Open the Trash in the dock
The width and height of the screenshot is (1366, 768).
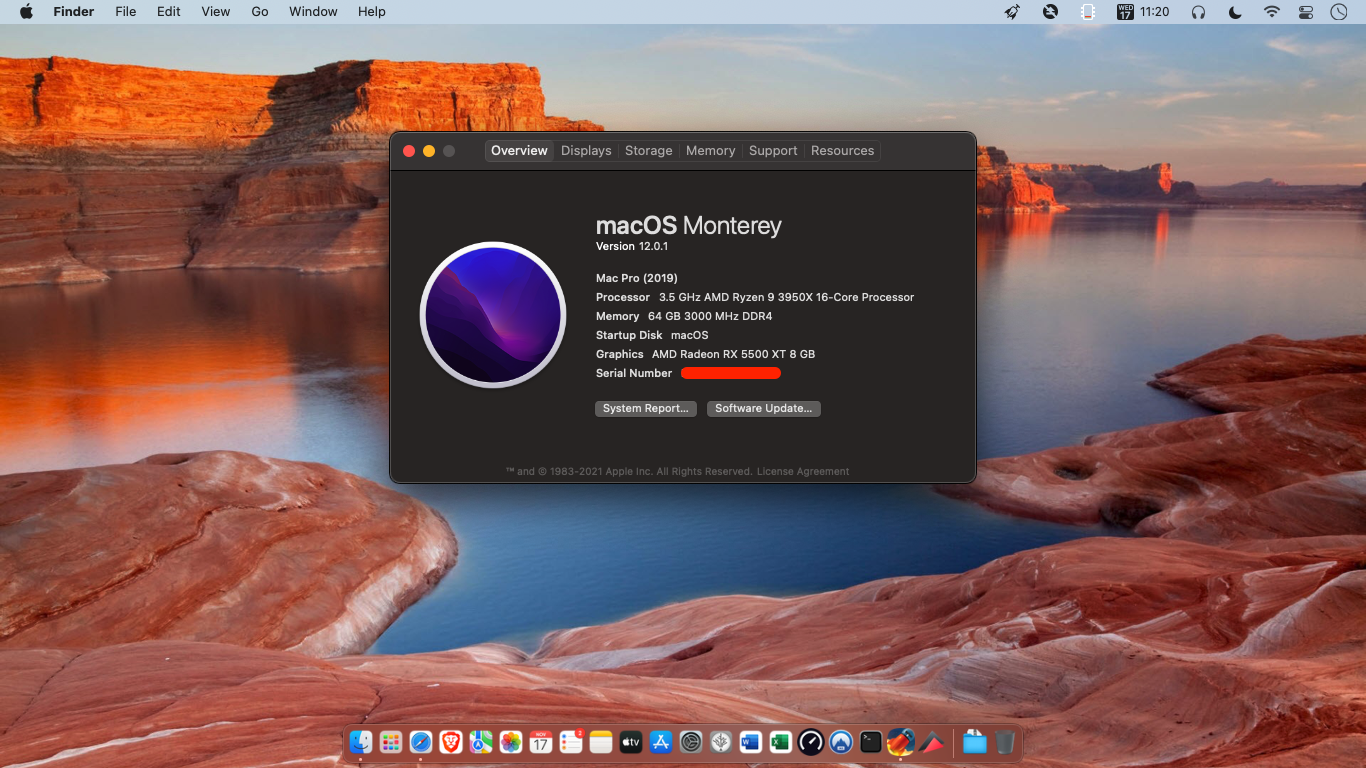[1005, 742]
